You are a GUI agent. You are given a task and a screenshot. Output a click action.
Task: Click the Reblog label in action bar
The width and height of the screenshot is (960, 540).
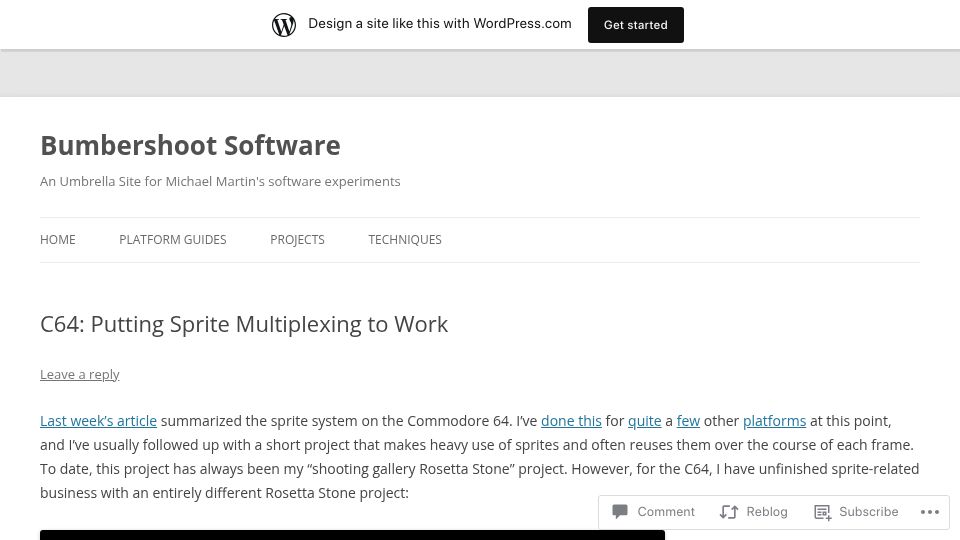point(767,512)
